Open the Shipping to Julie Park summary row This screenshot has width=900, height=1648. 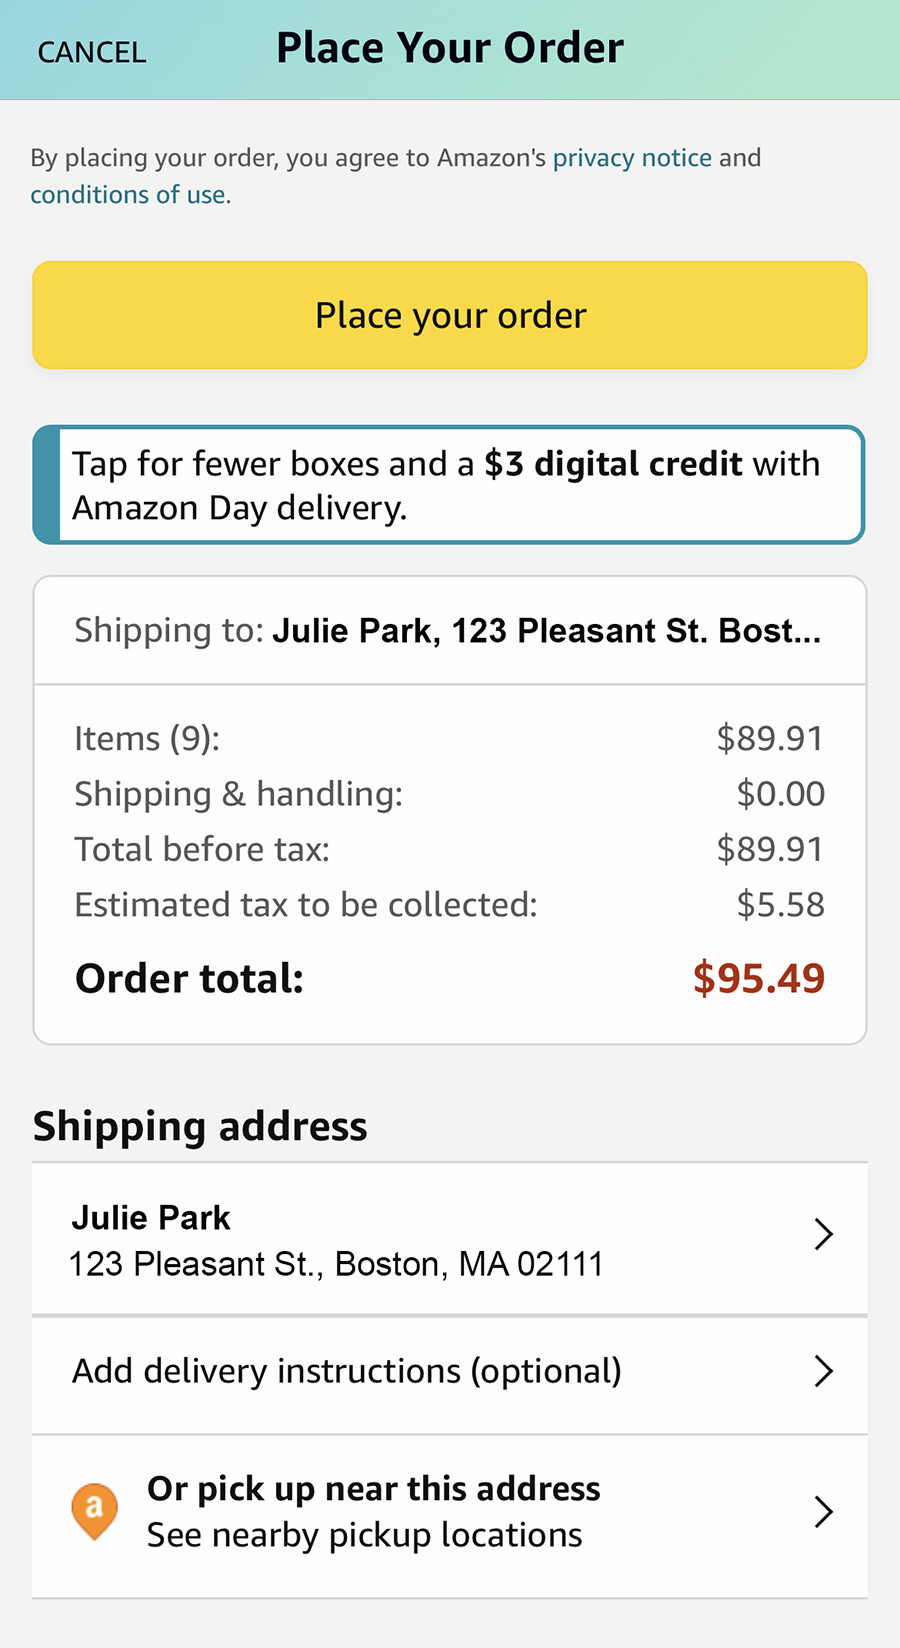(x=448, y=631)
